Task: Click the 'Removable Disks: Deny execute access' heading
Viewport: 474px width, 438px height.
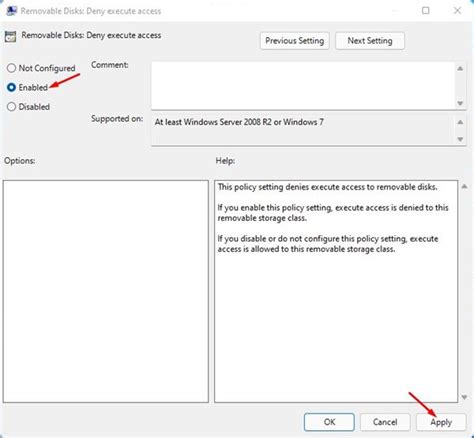Action: pyautogui.click(x=91, y=35)
